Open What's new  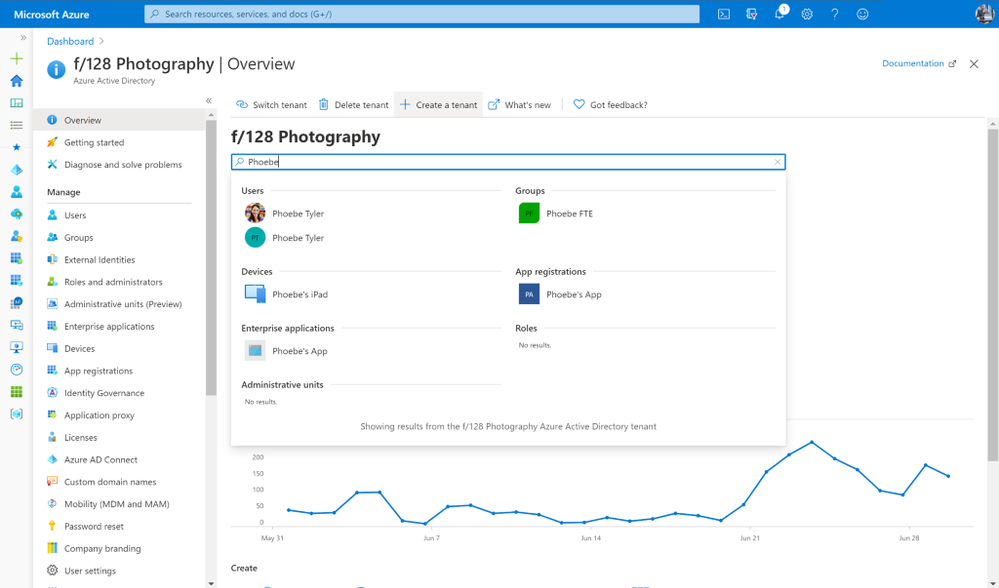[x=520, y=104]
